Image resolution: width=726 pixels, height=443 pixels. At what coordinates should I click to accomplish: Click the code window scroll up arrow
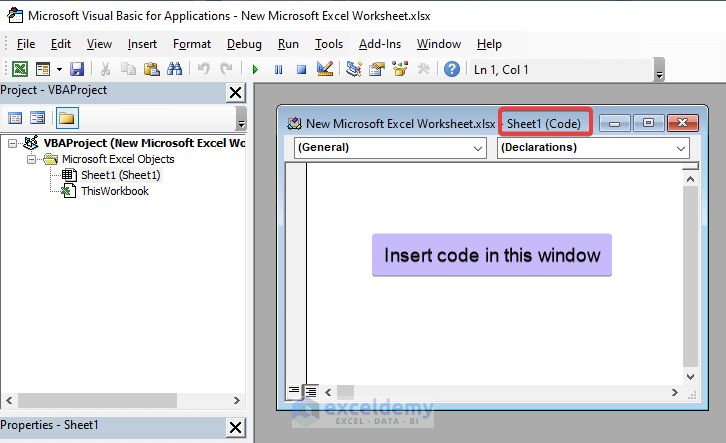pos(690,179)
